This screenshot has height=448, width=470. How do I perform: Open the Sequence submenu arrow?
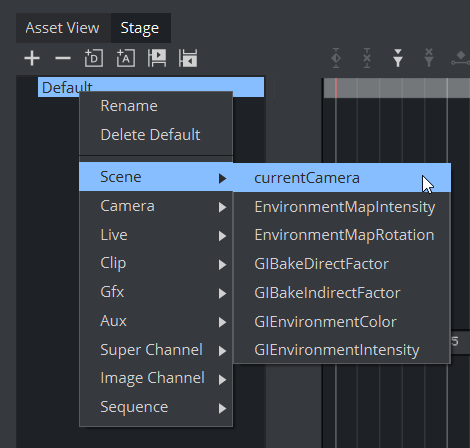[222, 408]
